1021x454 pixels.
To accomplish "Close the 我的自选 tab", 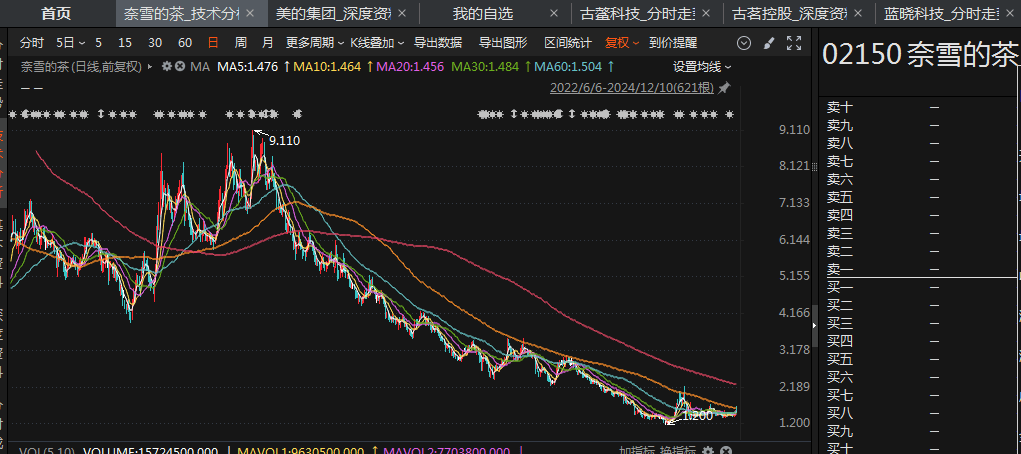I will (553, 13).
